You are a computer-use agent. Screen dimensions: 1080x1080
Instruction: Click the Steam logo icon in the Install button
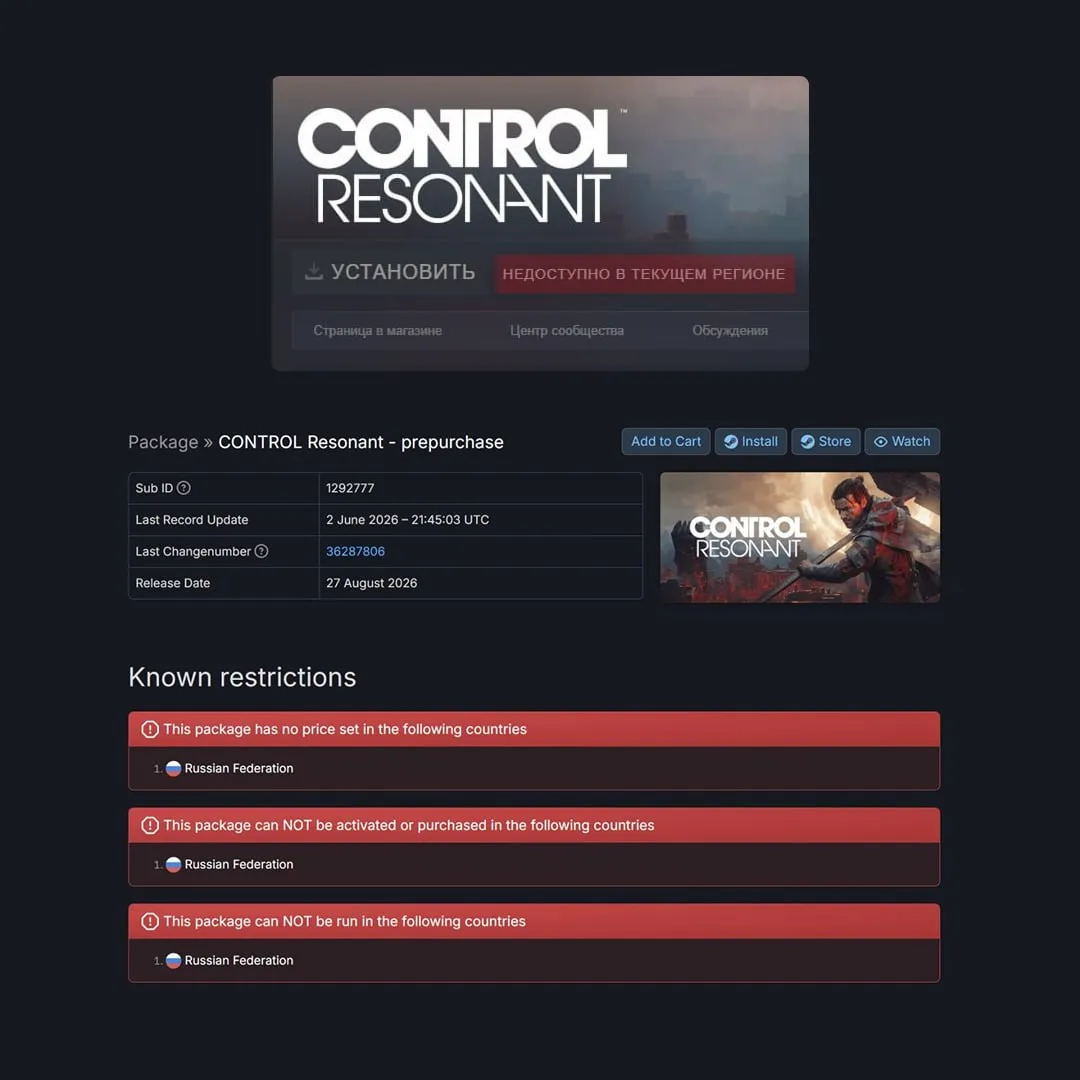(731, 442)
